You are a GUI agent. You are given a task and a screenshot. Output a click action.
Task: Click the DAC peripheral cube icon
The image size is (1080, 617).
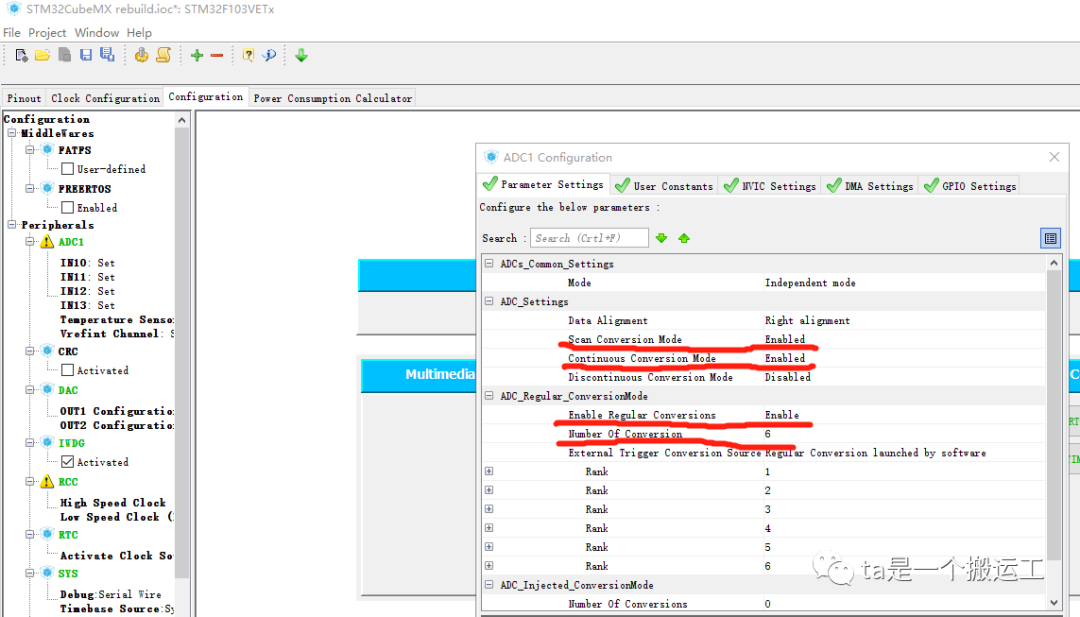pos(48,390)
